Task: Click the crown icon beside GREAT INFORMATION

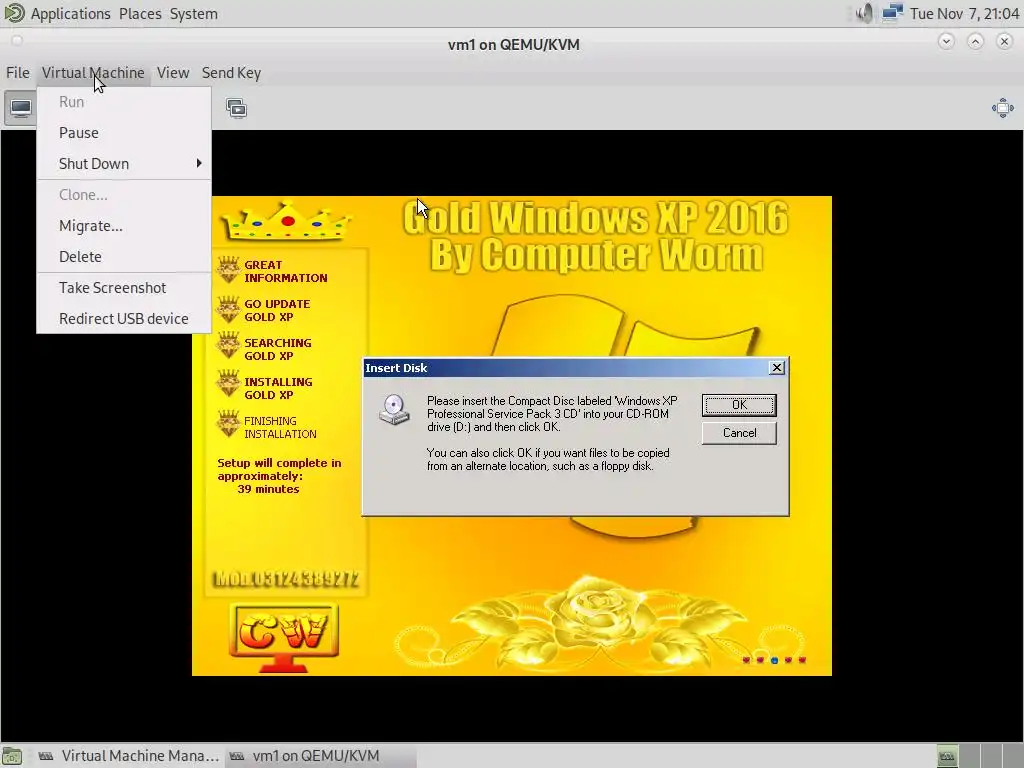Action: pyautogui.click(x=229, y=270)
